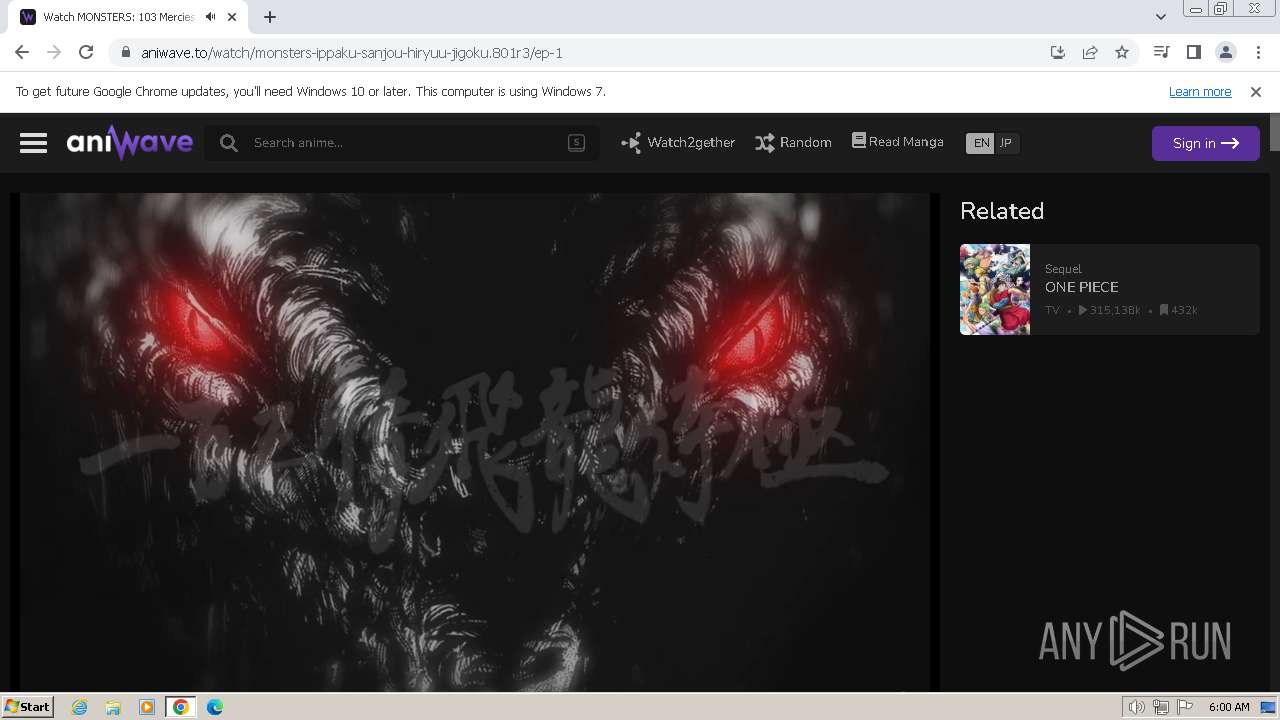Switch to Chrome in taskbar
1280x720 pixels.
[x=181, y=707]
